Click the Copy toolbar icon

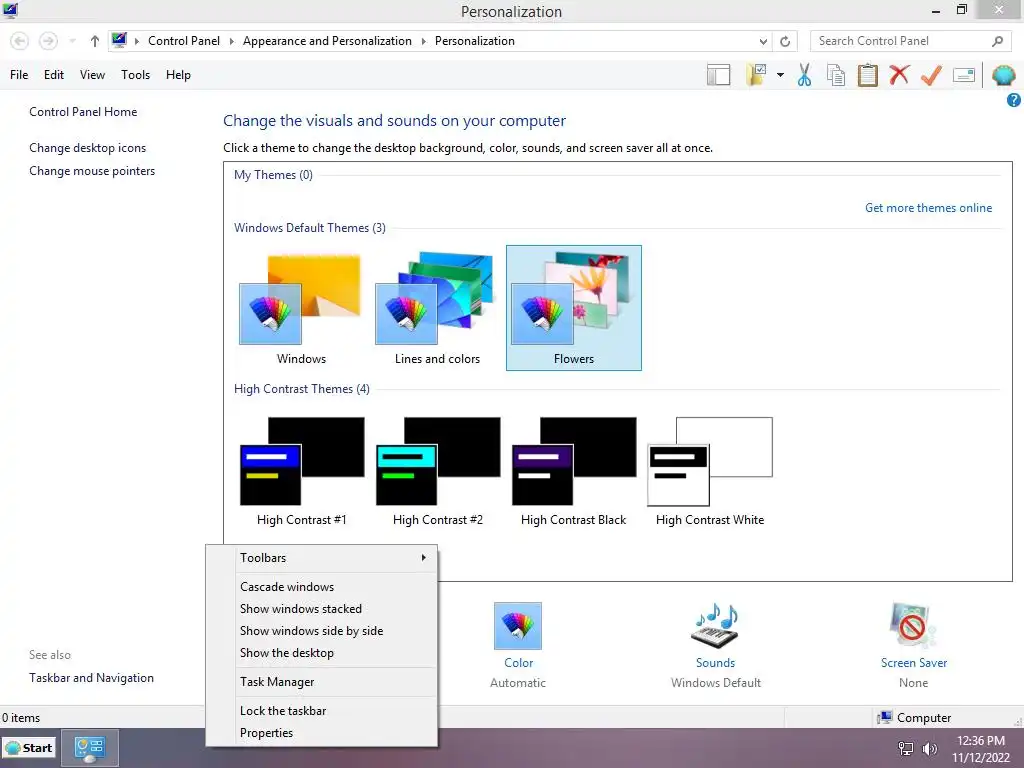tap(836, 75)
